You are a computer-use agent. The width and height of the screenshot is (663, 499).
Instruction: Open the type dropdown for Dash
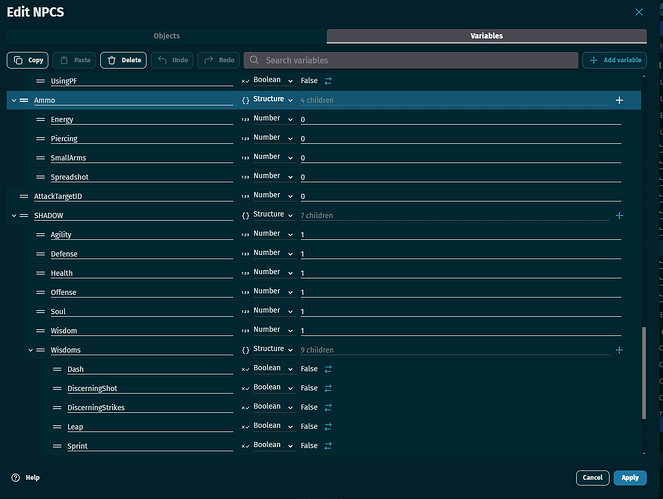pyautogui.click(x=273, y=368)
